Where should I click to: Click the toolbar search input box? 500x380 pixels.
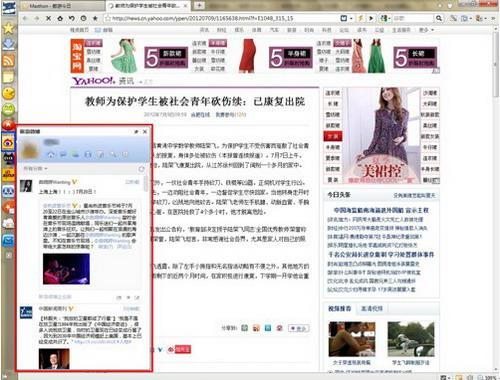tap(413, 18)
